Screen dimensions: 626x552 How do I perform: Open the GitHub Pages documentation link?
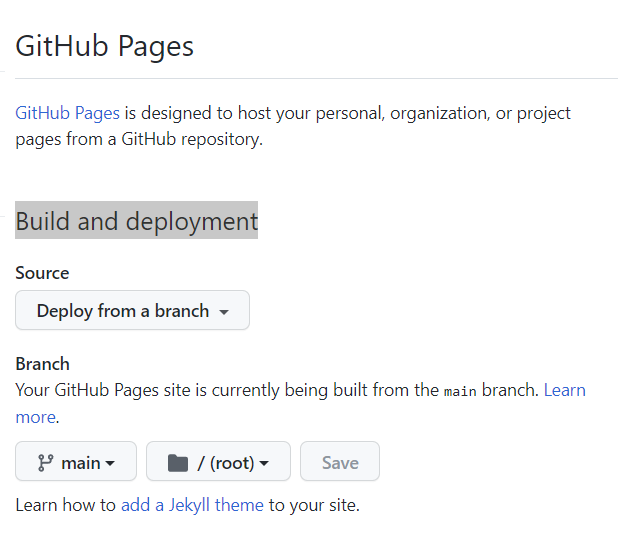[x=67, y=113]
